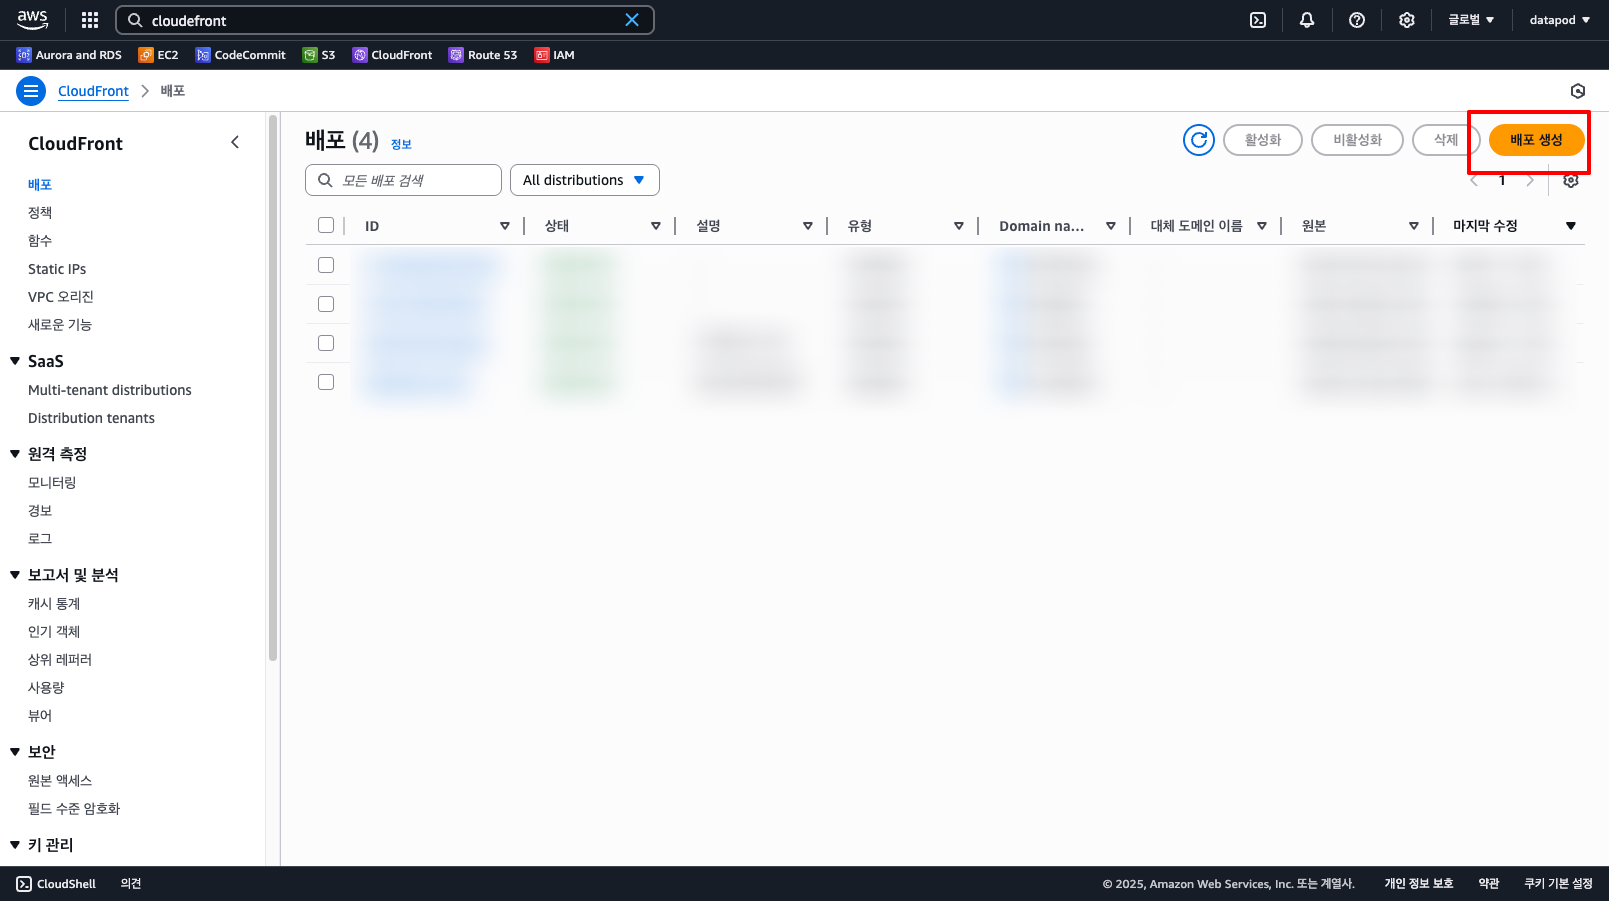Collapse the 보고서 및 분석 section
This screenshot has height=901, width=1609.
15,575
